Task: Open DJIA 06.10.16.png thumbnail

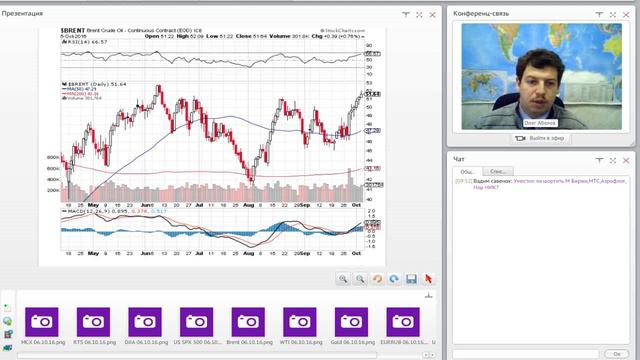Action: (145, 322)
